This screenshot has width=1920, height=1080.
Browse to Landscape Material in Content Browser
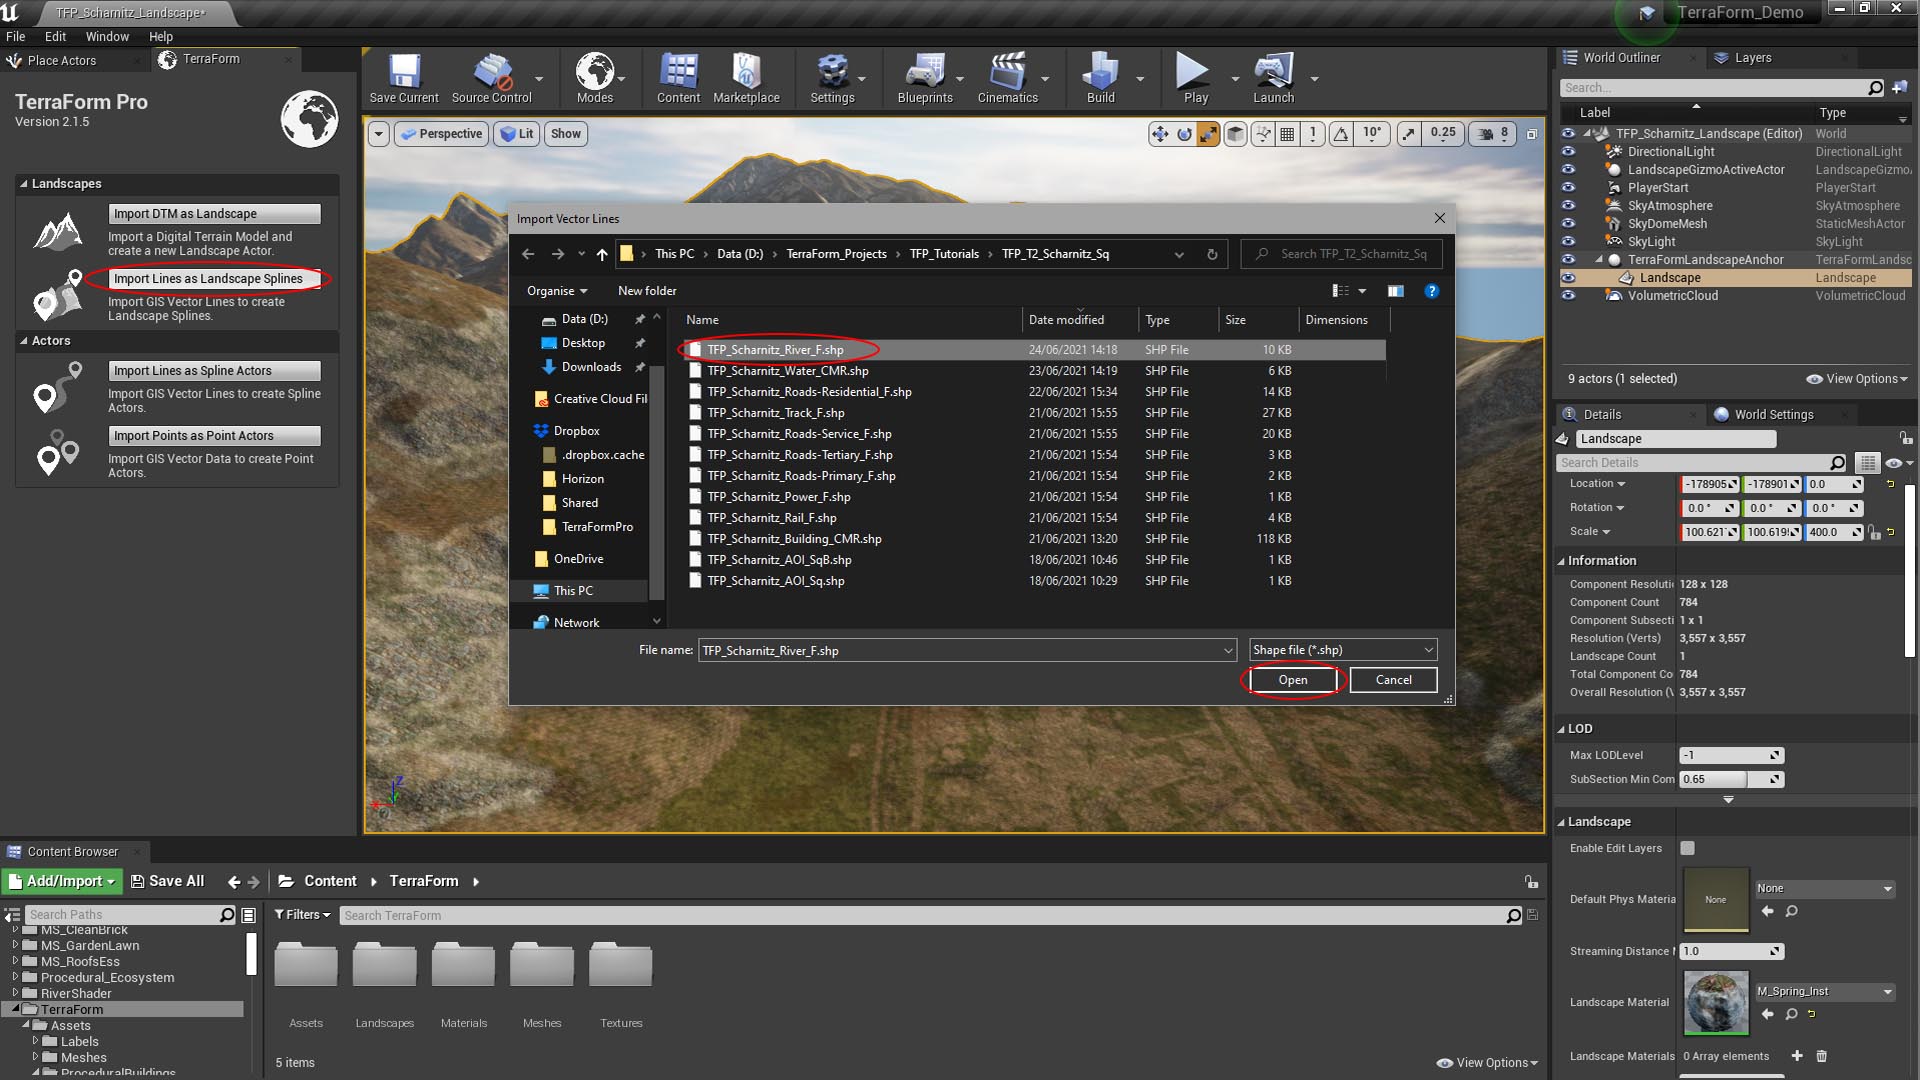pos(1791,1014)
